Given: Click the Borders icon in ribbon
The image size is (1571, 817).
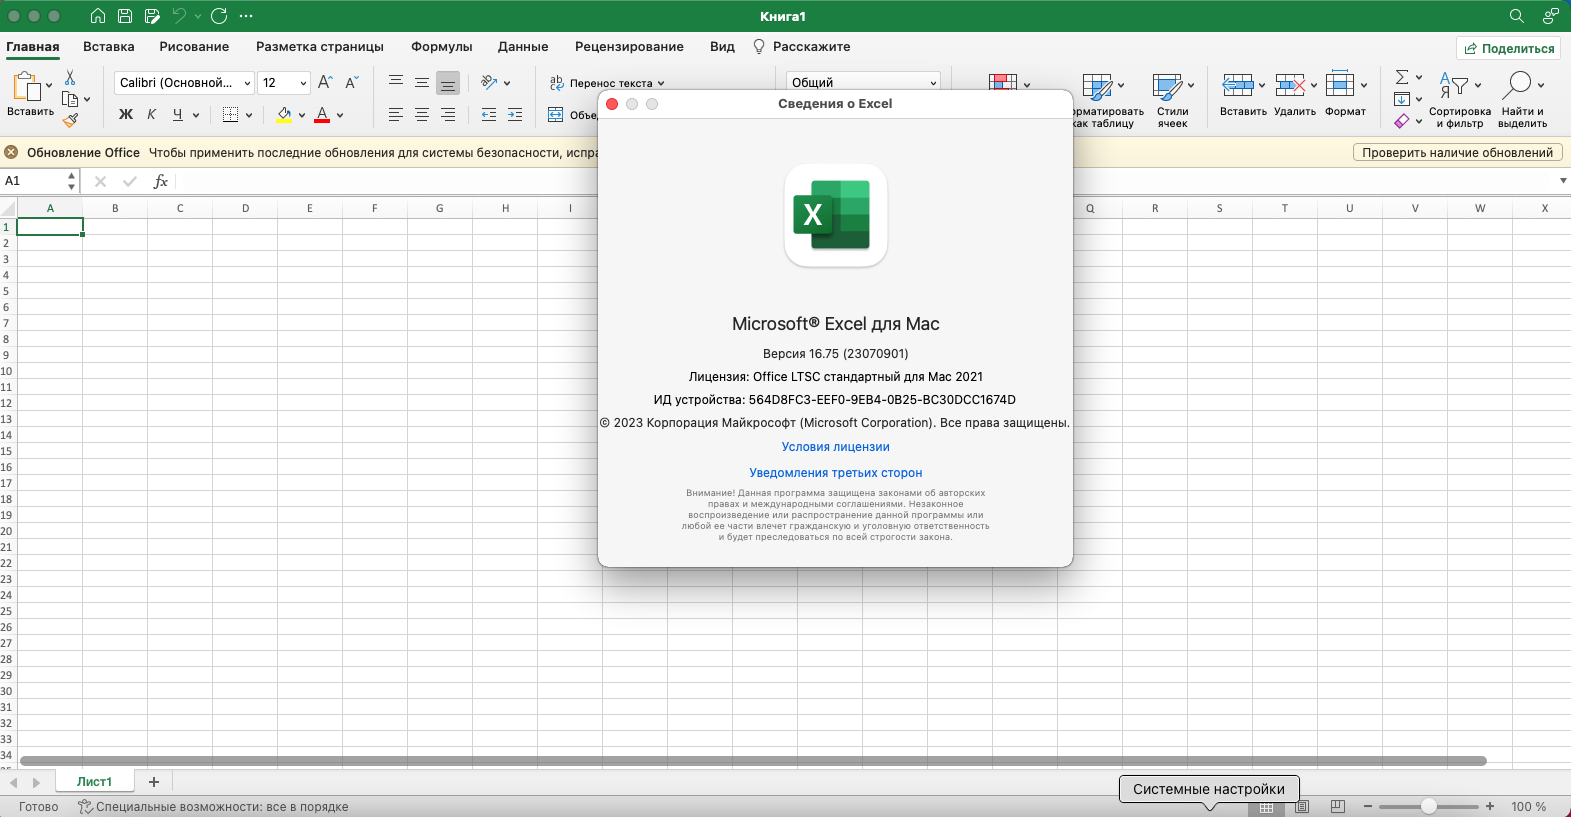Looking at the screenshot, I should click(230, 115).
